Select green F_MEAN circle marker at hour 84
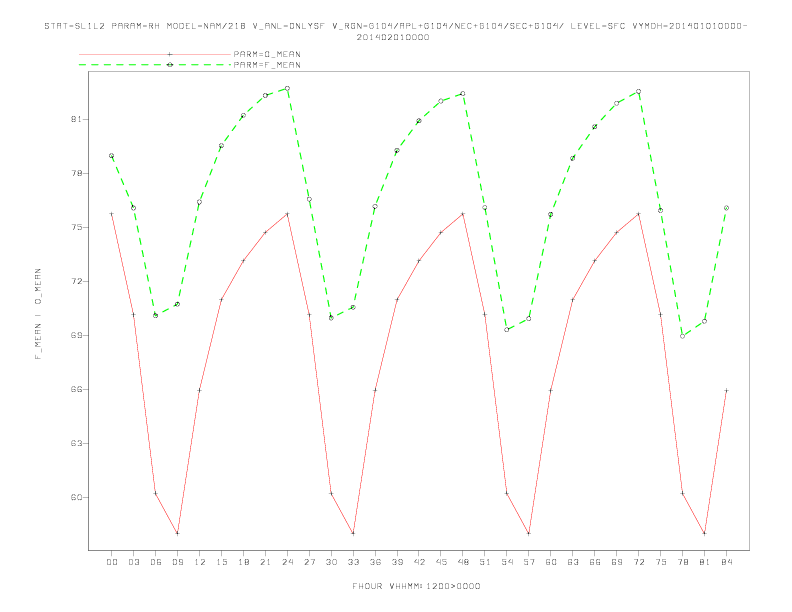Screen dimensions: 792x612 [726, 208]
